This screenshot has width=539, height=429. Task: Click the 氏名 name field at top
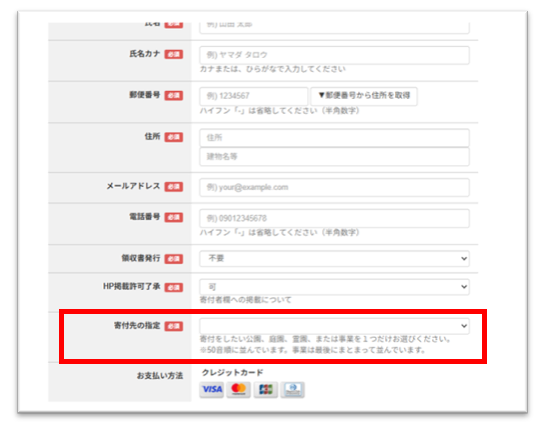pyautogui.click(x=334, y=27)
